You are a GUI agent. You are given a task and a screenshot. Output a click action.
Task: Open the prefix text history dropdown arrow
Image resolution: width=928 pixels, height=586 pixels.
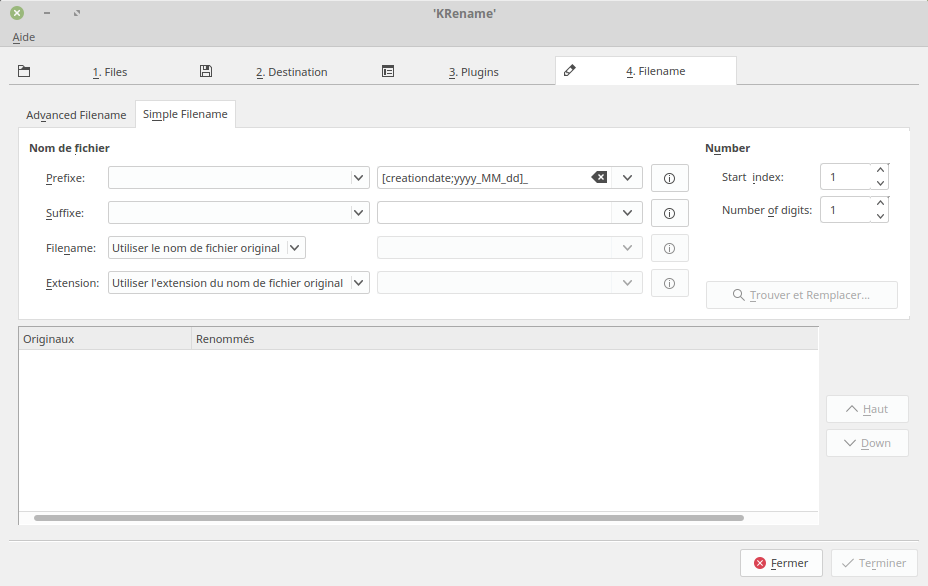coord(627,178)
